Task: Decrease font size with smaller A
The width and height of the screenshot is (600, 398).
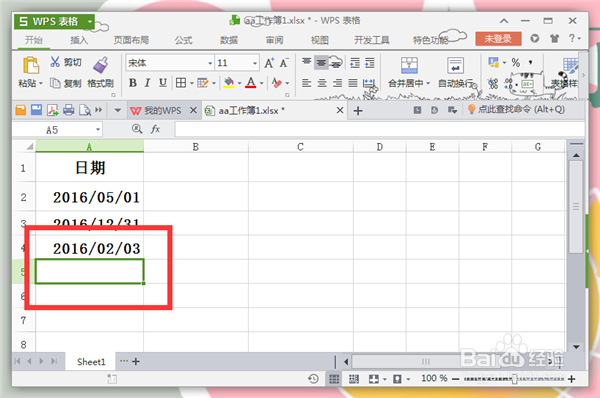Action: [284, 63]
